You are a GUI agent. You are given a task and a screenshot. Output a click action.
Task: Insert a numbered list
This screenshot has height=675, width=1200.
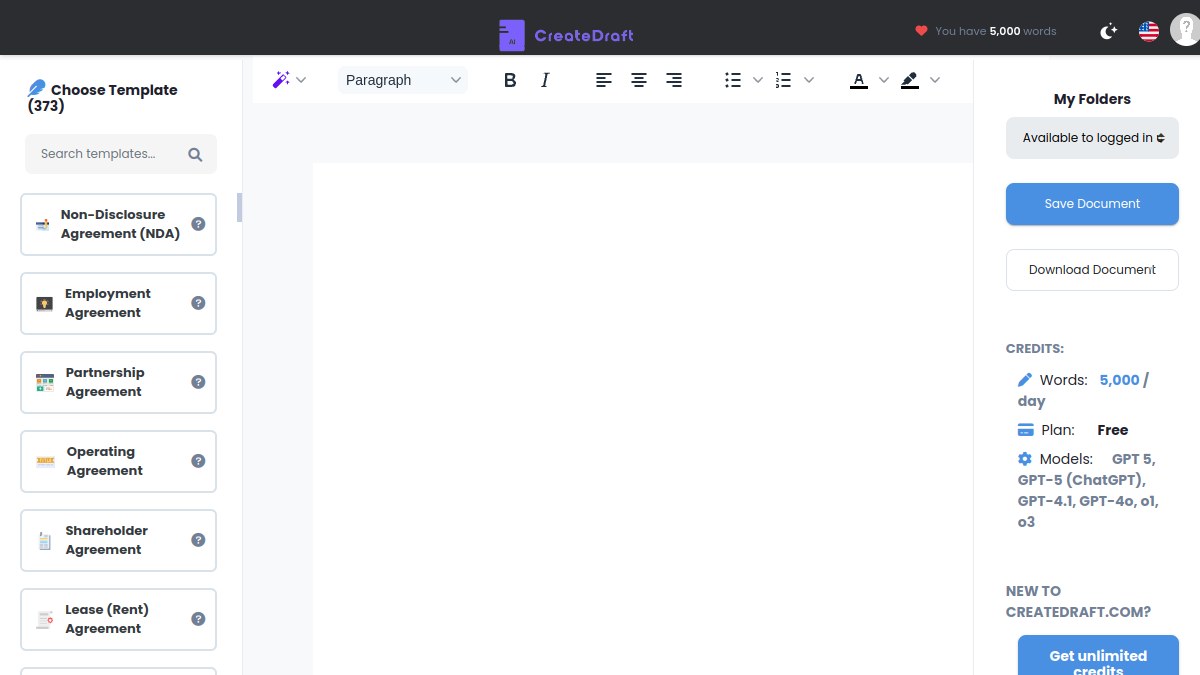(x=784, y=80)
